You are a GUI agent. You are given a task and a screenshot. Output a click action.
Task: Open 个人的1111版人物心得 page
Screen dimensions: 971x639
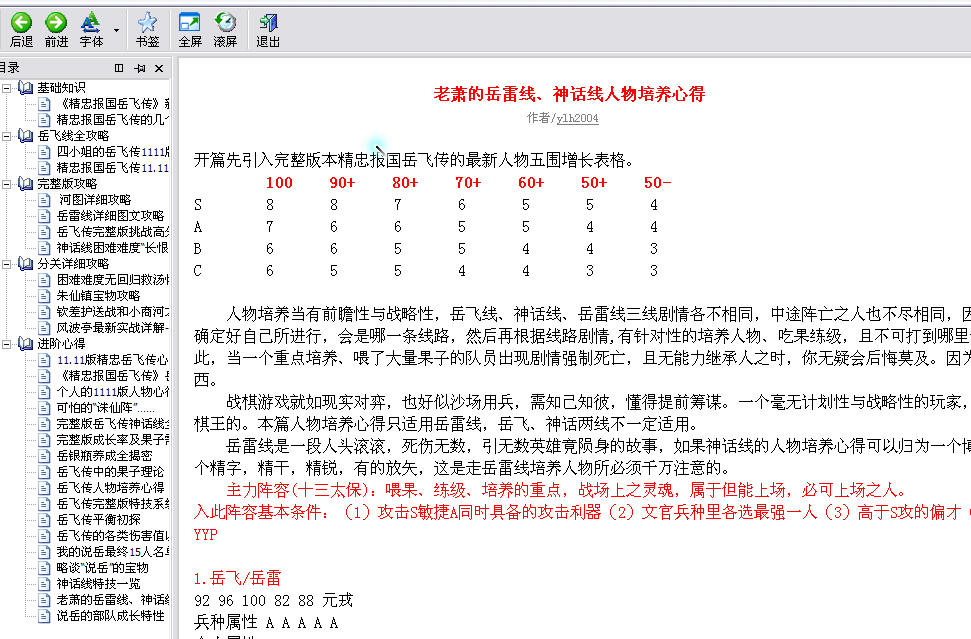point(113,392)
